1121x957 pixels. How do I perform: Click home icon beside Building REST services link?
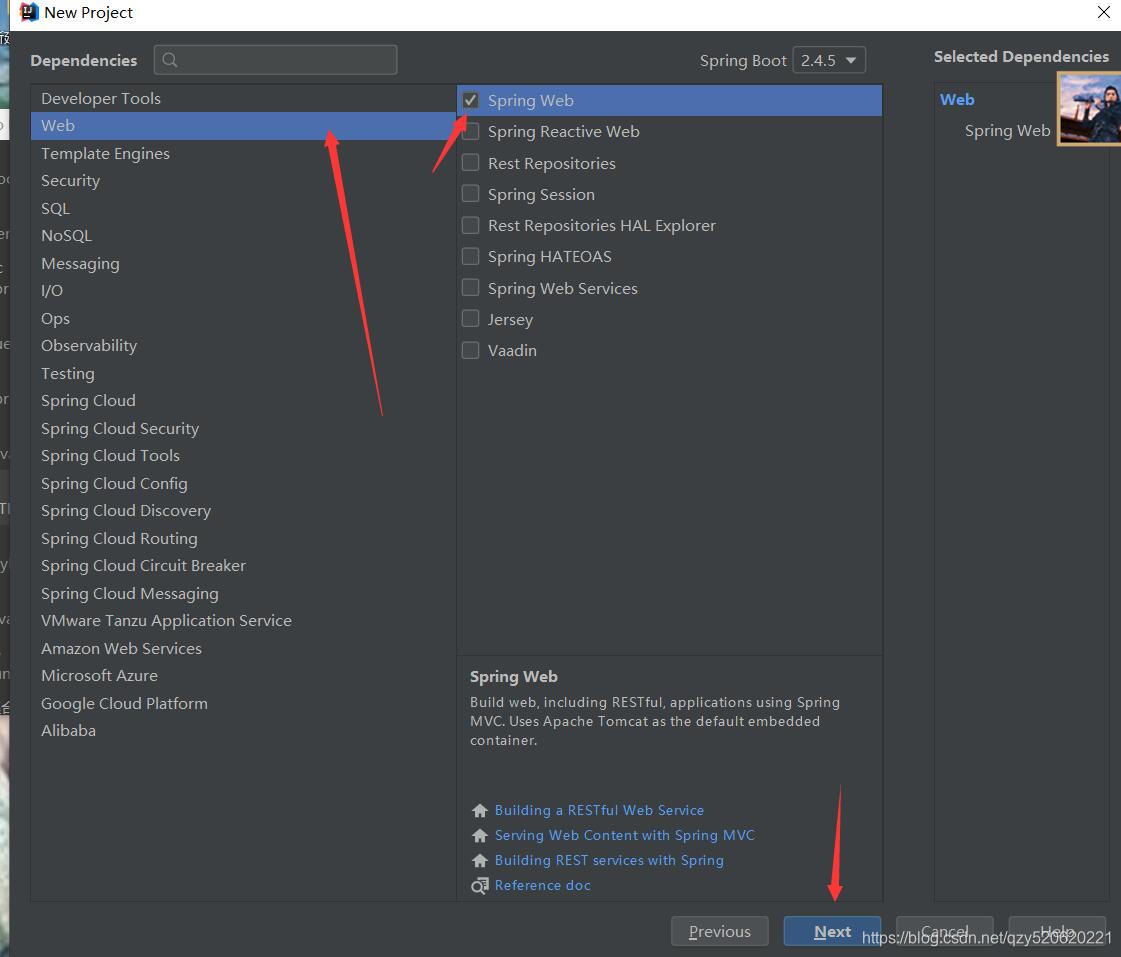[x=480, y=861]
